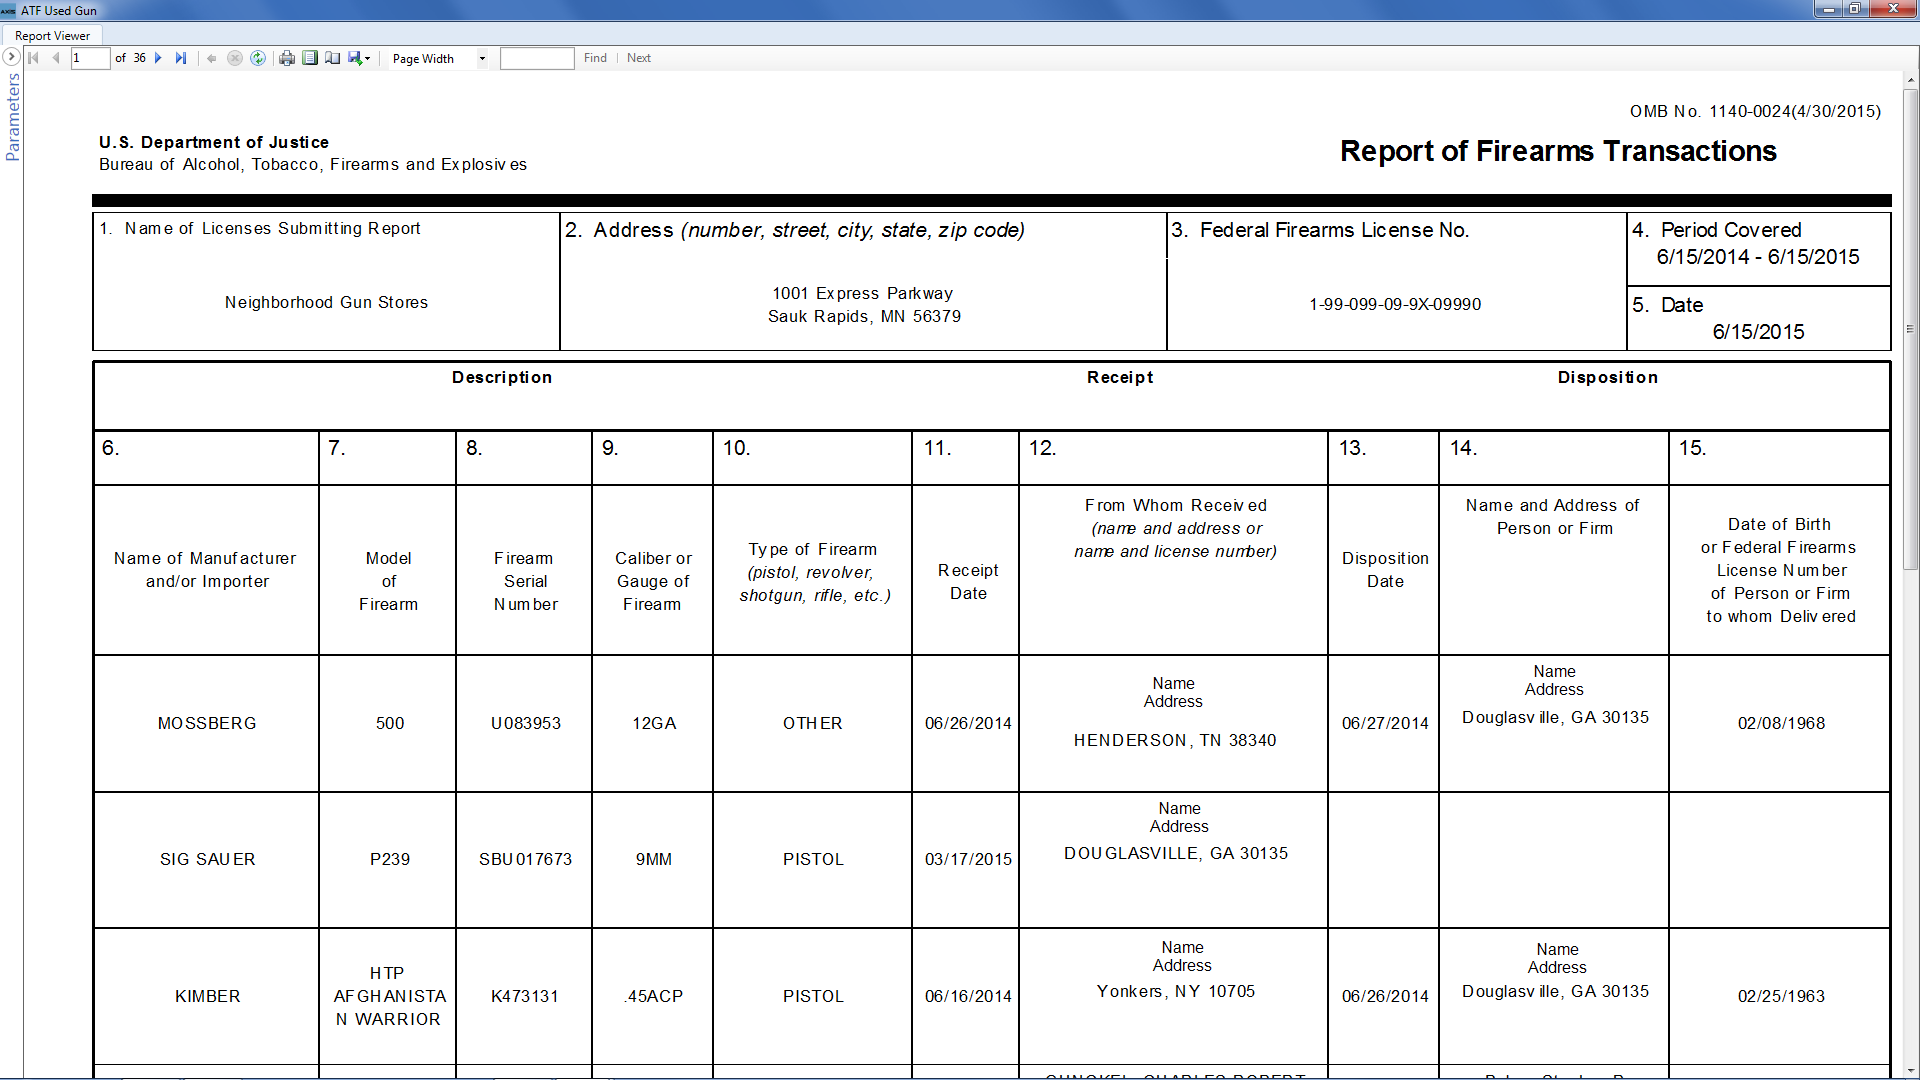This screenshot has height=1080, width=1920.
Task: Click the Find link
Action: [x=595, y=58]
